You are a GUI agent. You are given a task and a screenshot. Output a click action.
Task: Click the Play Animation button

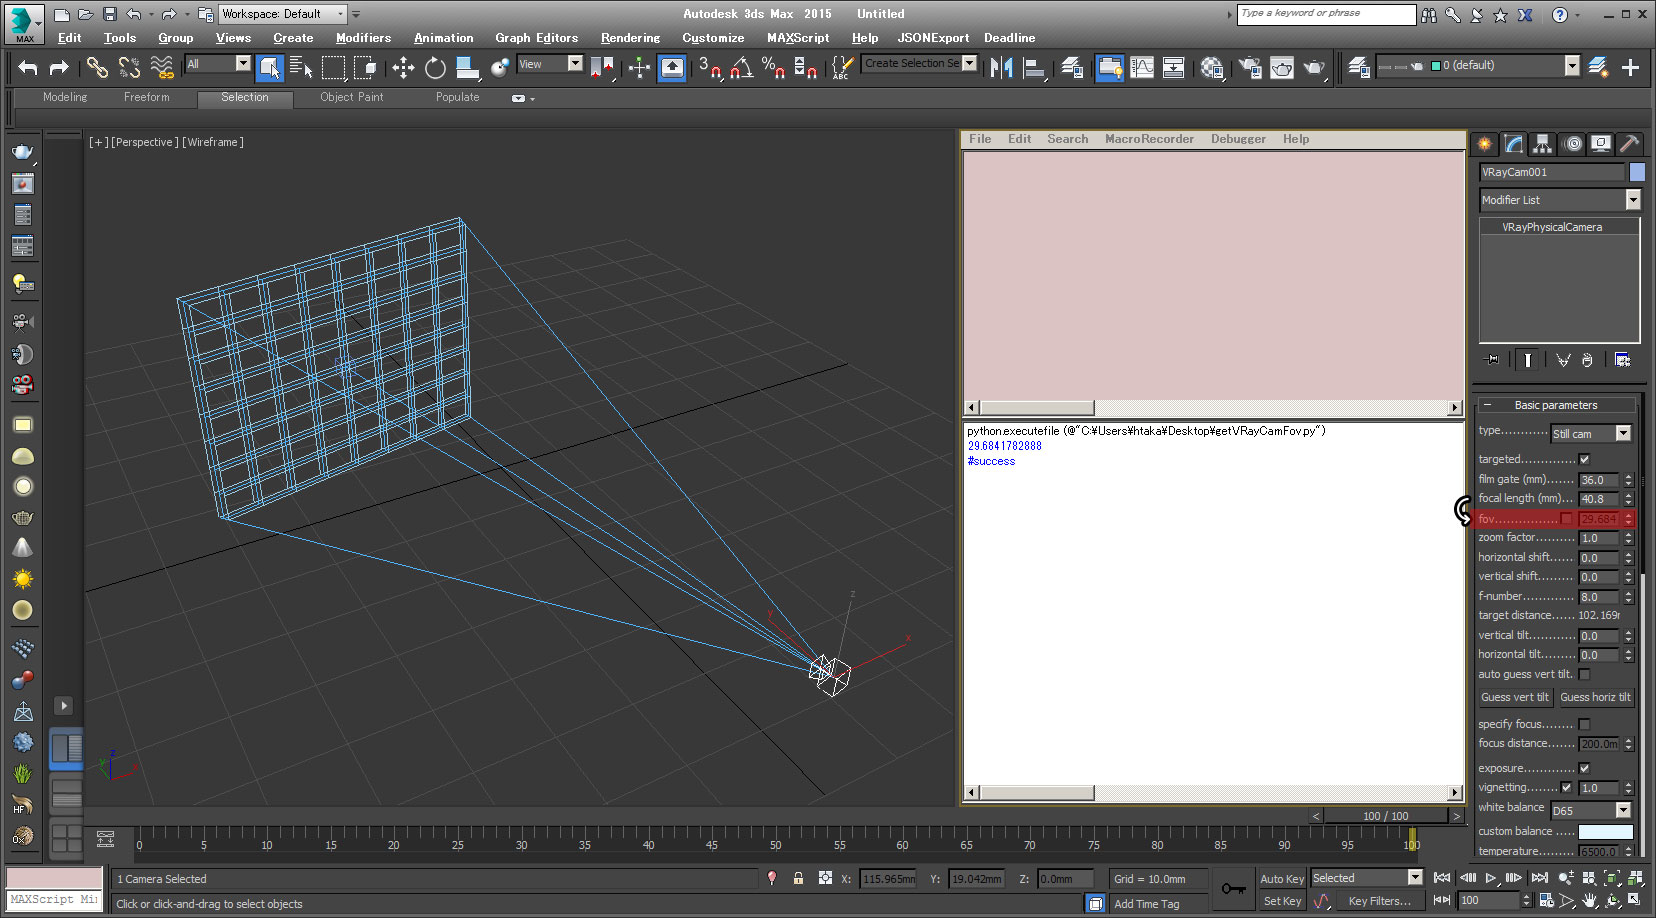(x=1491, y=878)
